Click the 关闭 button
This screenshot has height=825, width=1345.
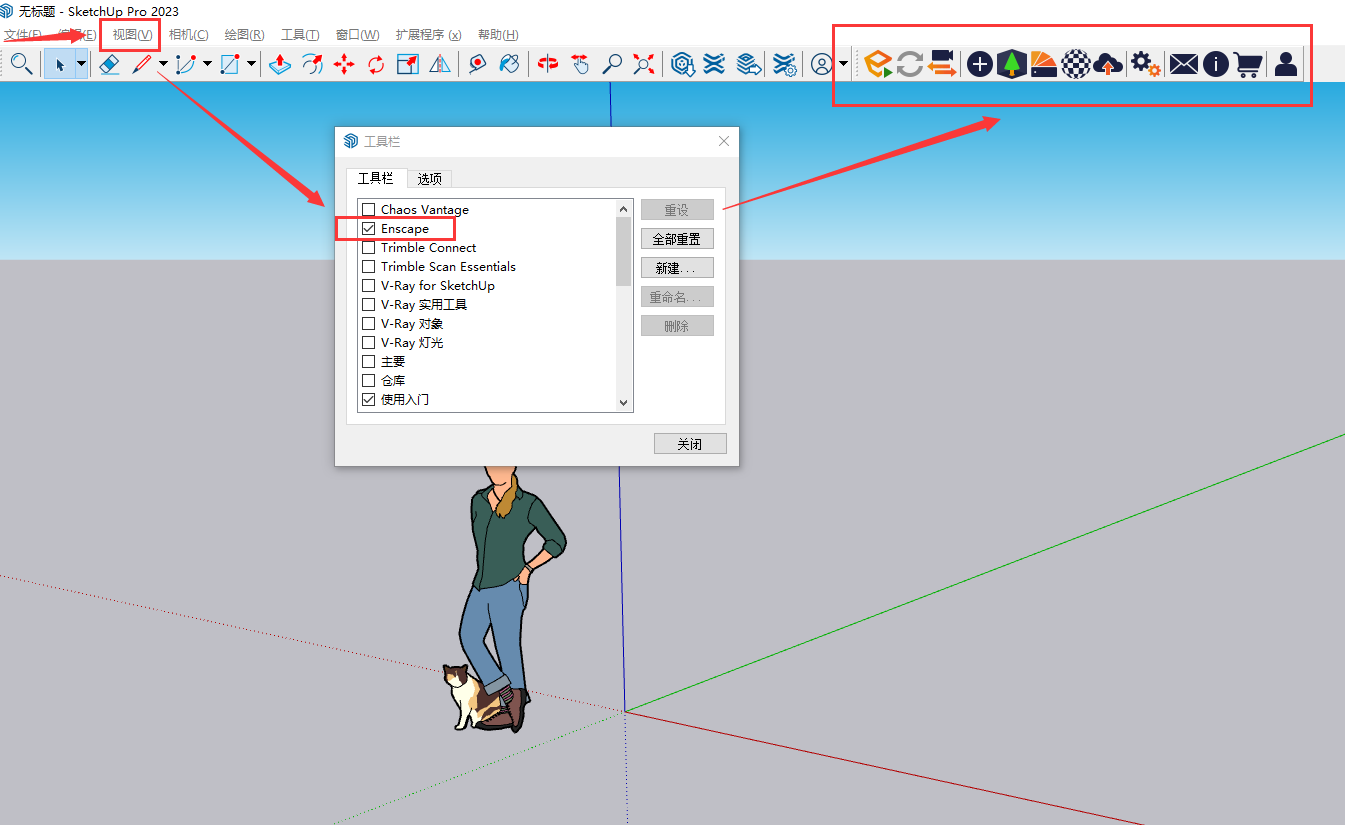tap(690, 443)
